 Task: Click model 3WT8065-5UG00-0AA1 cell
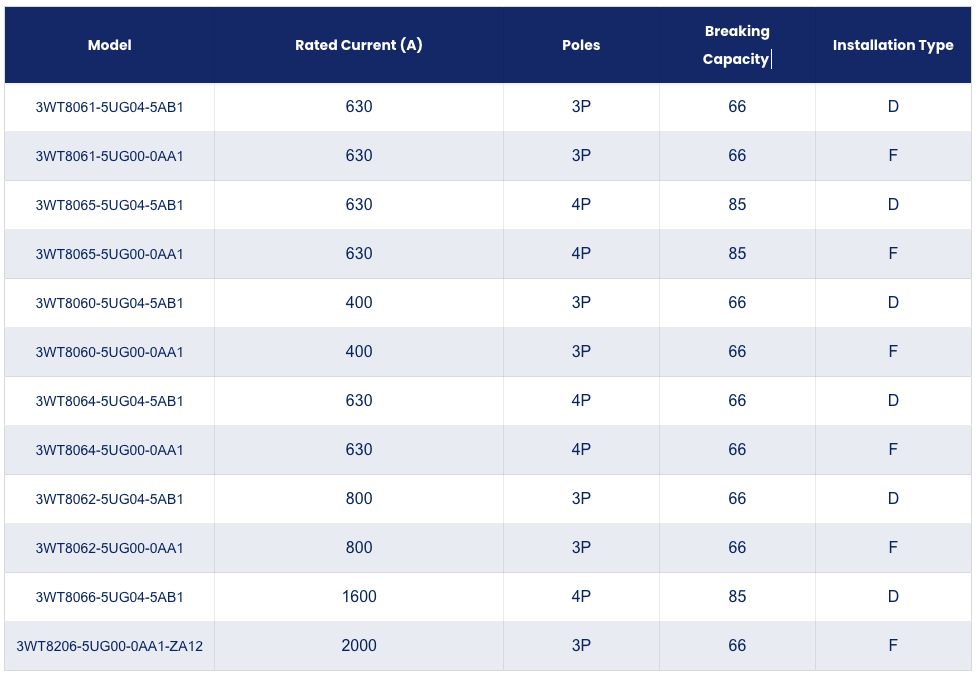(x=109, y=254)
